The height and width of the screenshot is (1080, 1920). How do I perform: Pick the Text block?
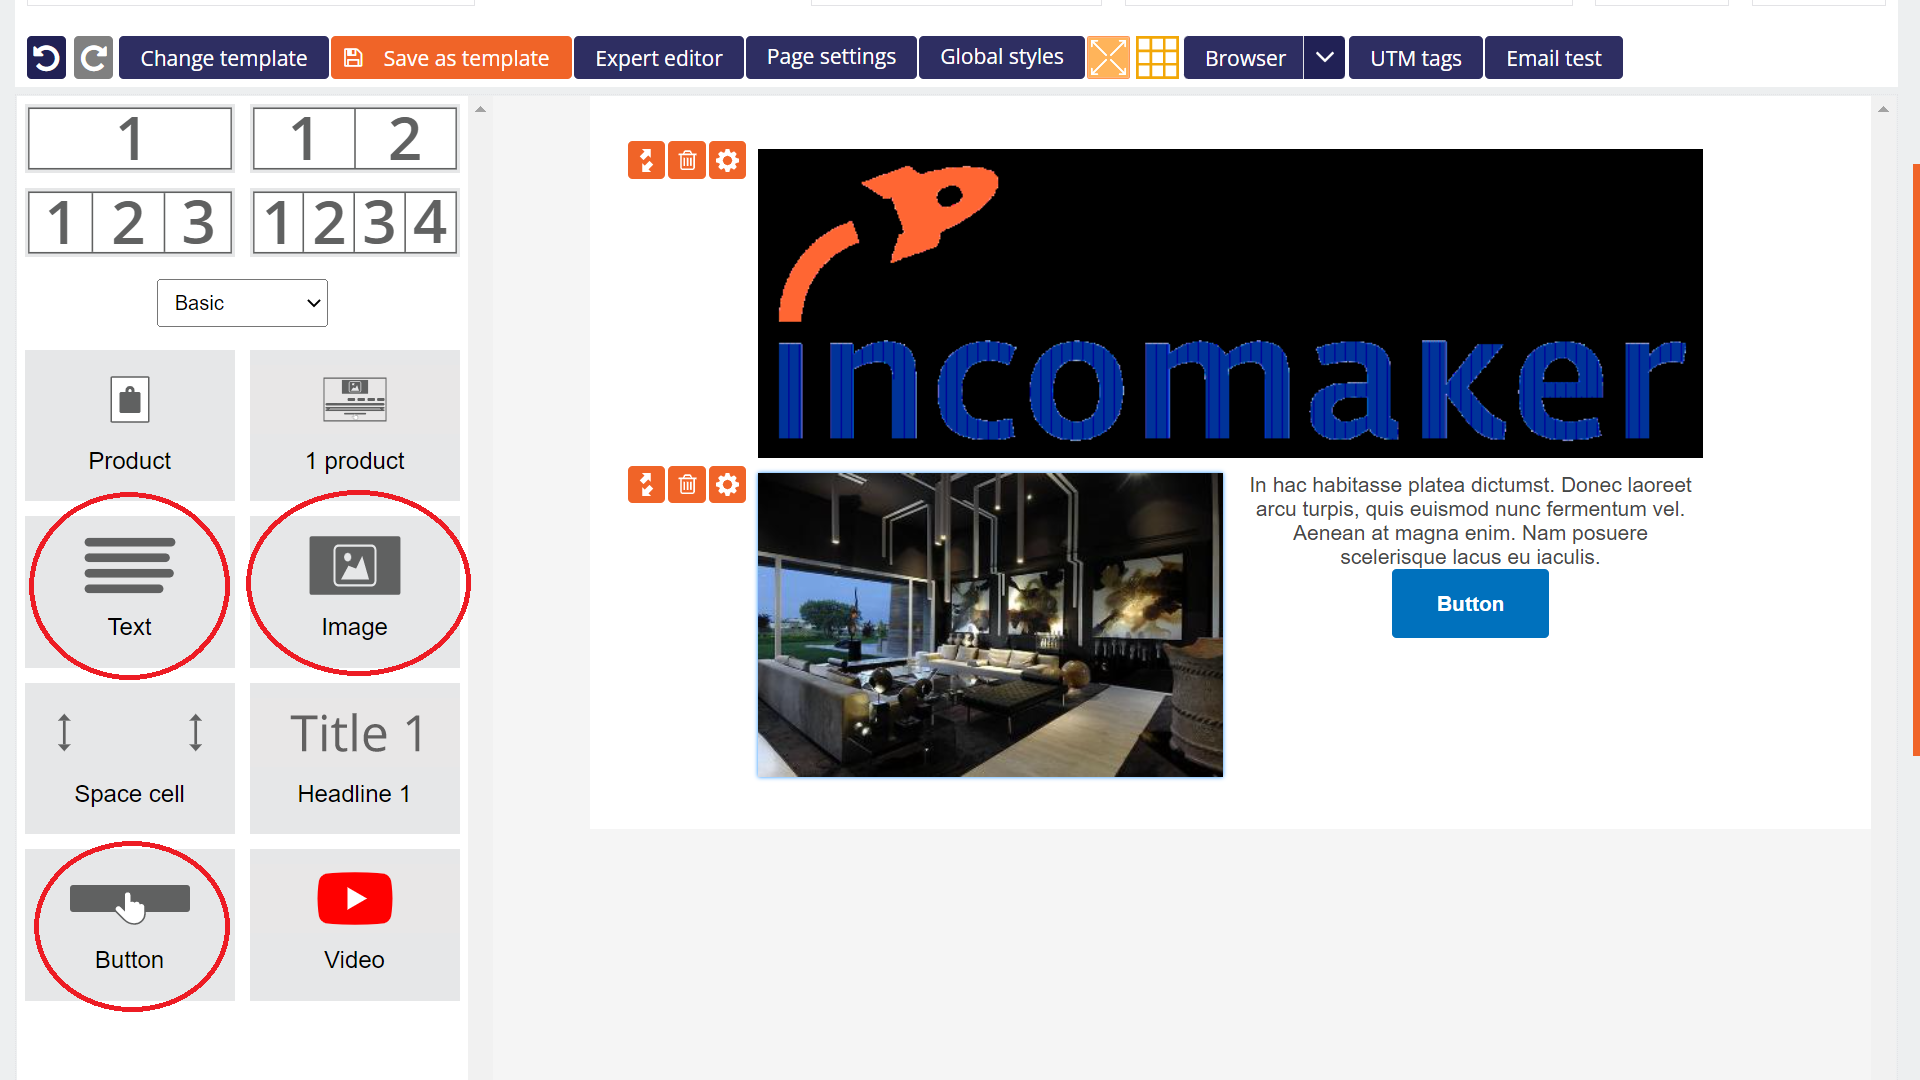click(x=130, y=591)
